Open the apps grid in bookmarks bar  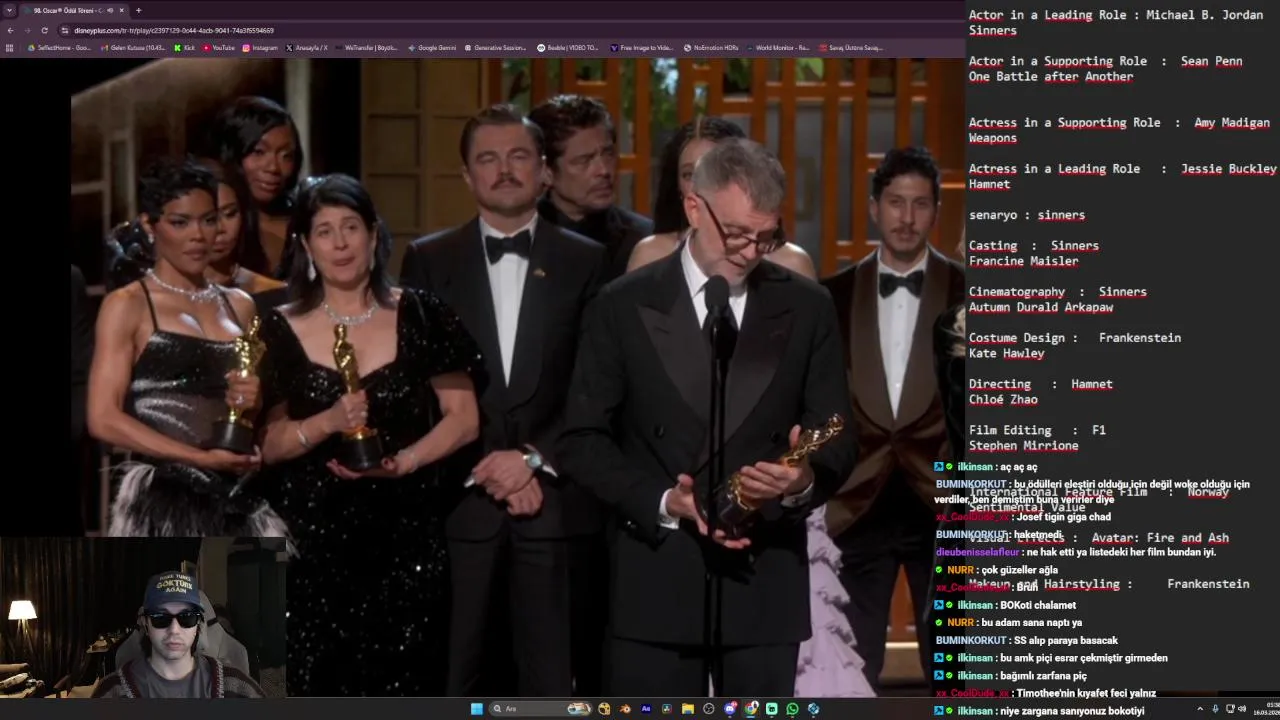tap(10, 47)
